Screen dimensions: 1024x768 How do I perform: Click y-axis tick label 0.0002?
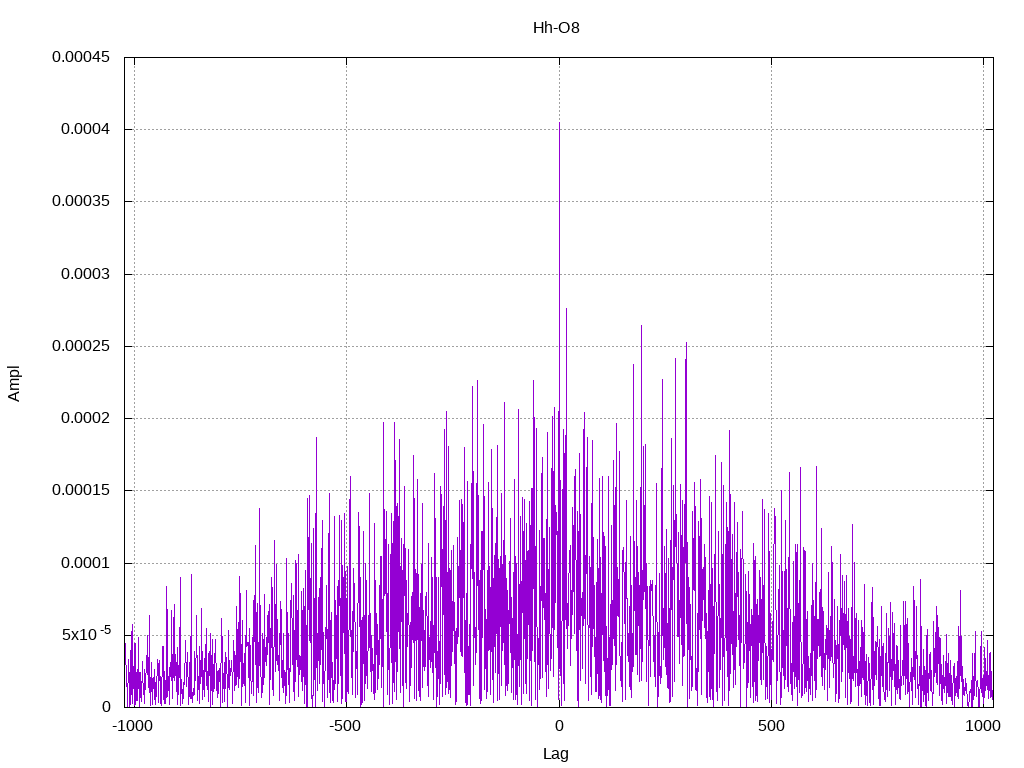pyautogui.click(x=86, y=418)
